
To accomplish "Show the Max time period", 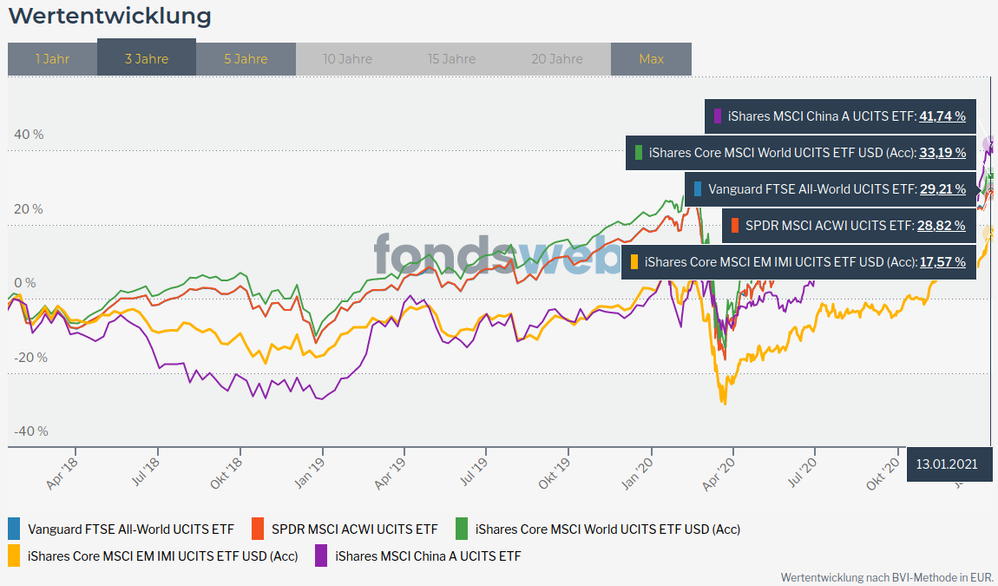I will (651, 59).
